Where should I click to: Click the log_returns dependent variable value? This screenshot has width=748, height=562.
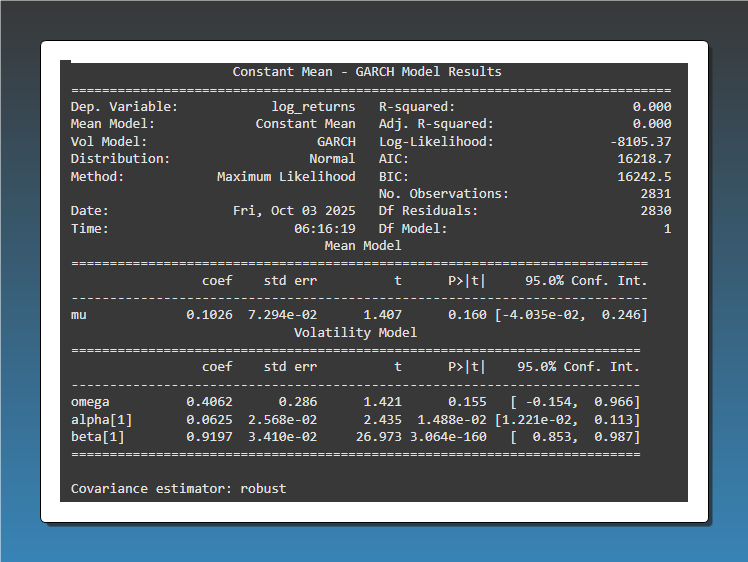pyautogui.click(x=313, y=107)
